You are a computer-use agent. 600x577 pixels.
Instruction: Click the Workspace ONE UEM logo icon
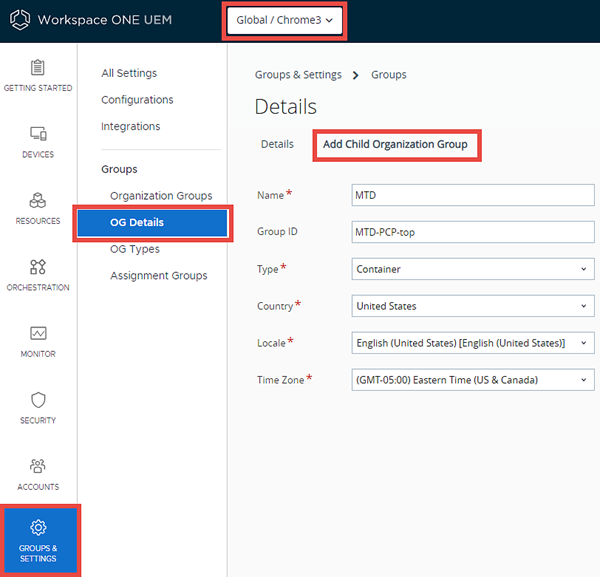[x=20, y=20]
